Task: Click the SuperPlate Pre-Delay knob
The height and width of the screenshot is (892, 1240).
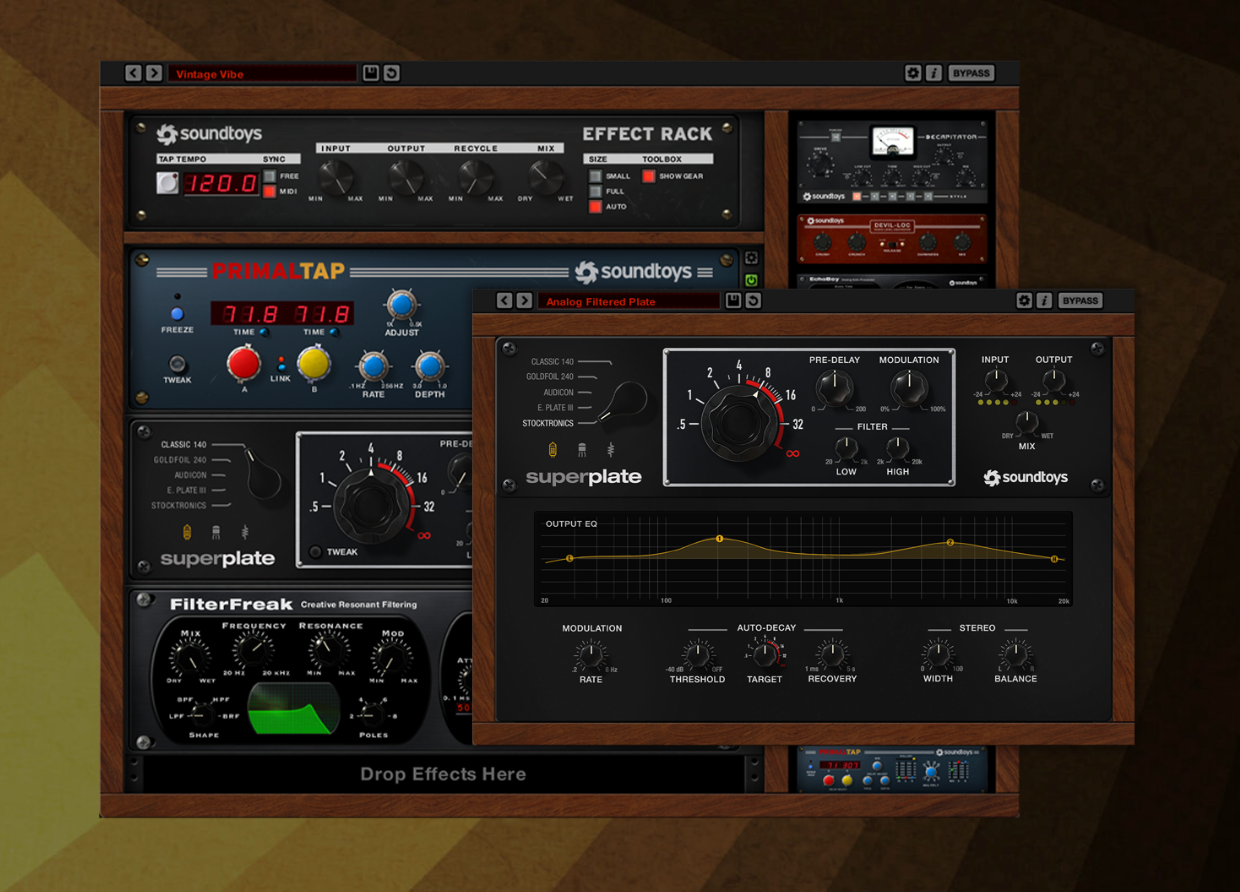Action: tap(834, 387)
